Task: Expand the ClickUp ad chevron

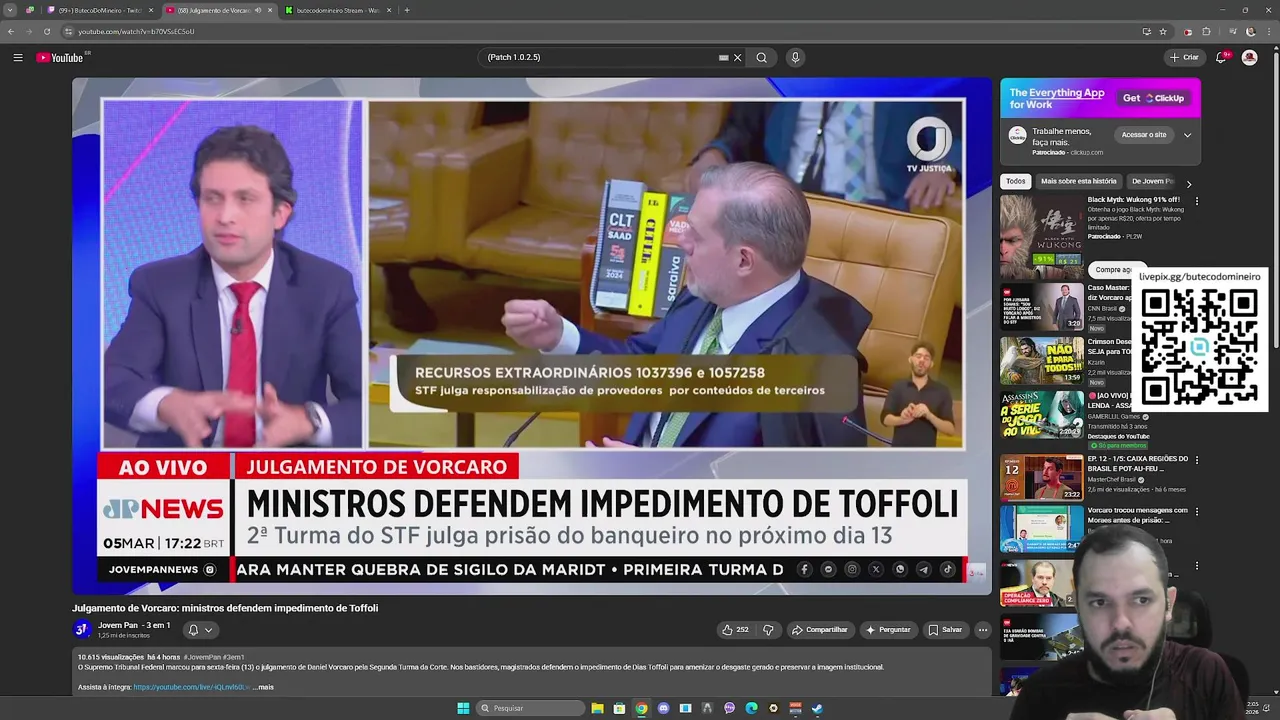Action: click(1188, 135)
